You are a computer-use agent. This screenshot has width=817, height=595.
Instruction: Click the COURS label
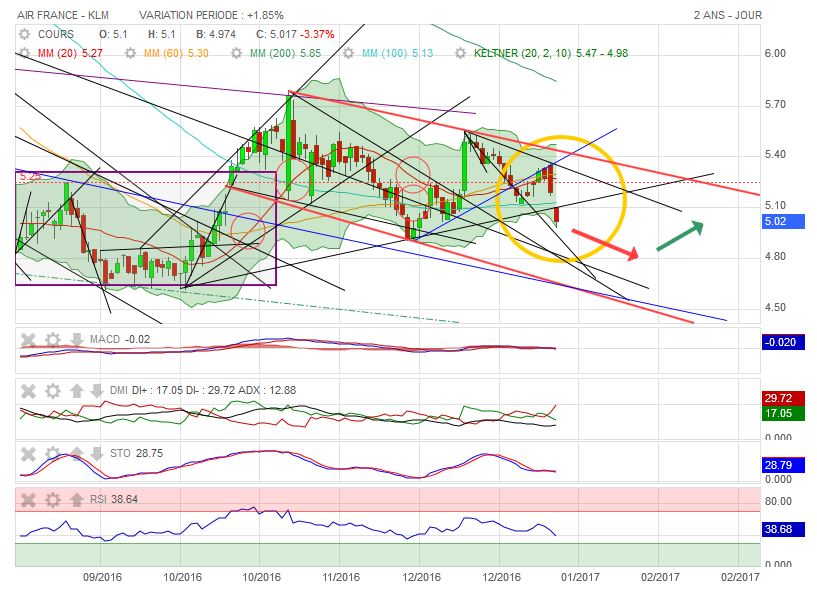(56, 34)
